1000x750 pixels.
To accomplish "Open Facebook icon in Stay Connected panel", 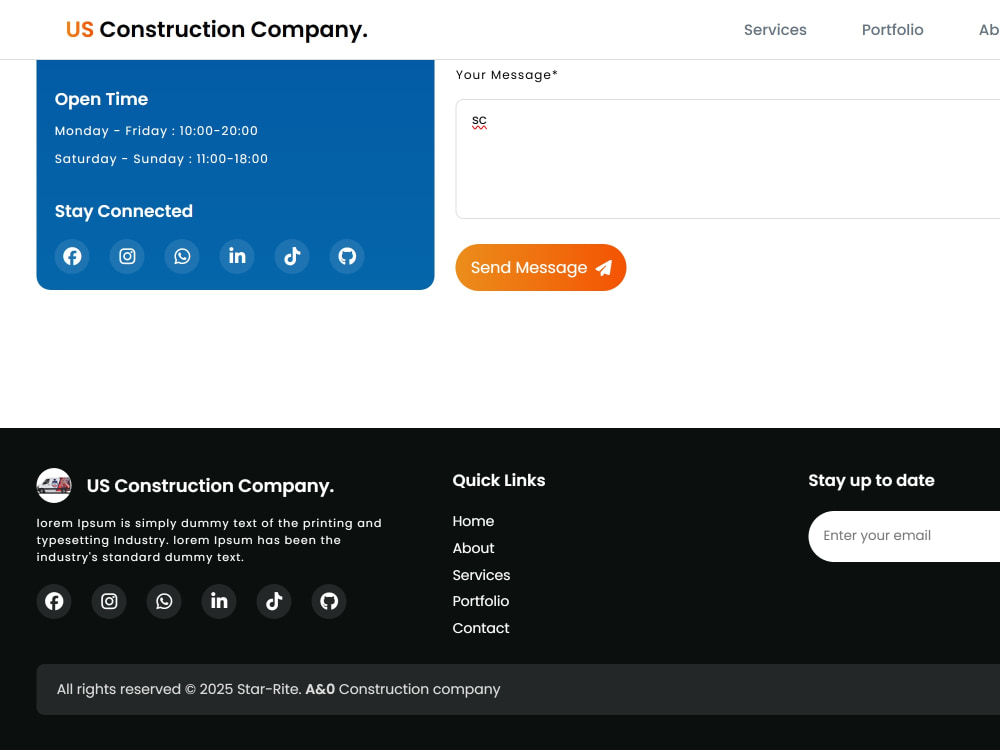I will [x=72, y=256].
